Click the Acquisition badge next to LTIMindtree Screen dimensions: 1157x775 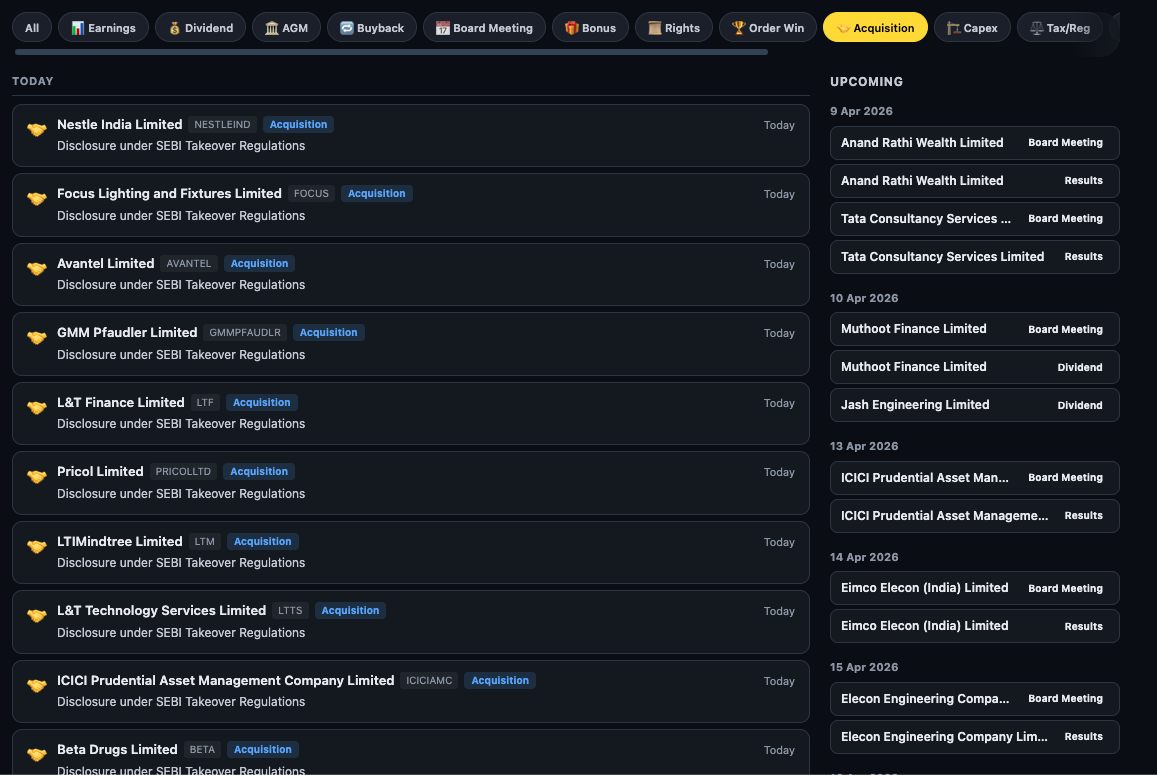point(262,541)
